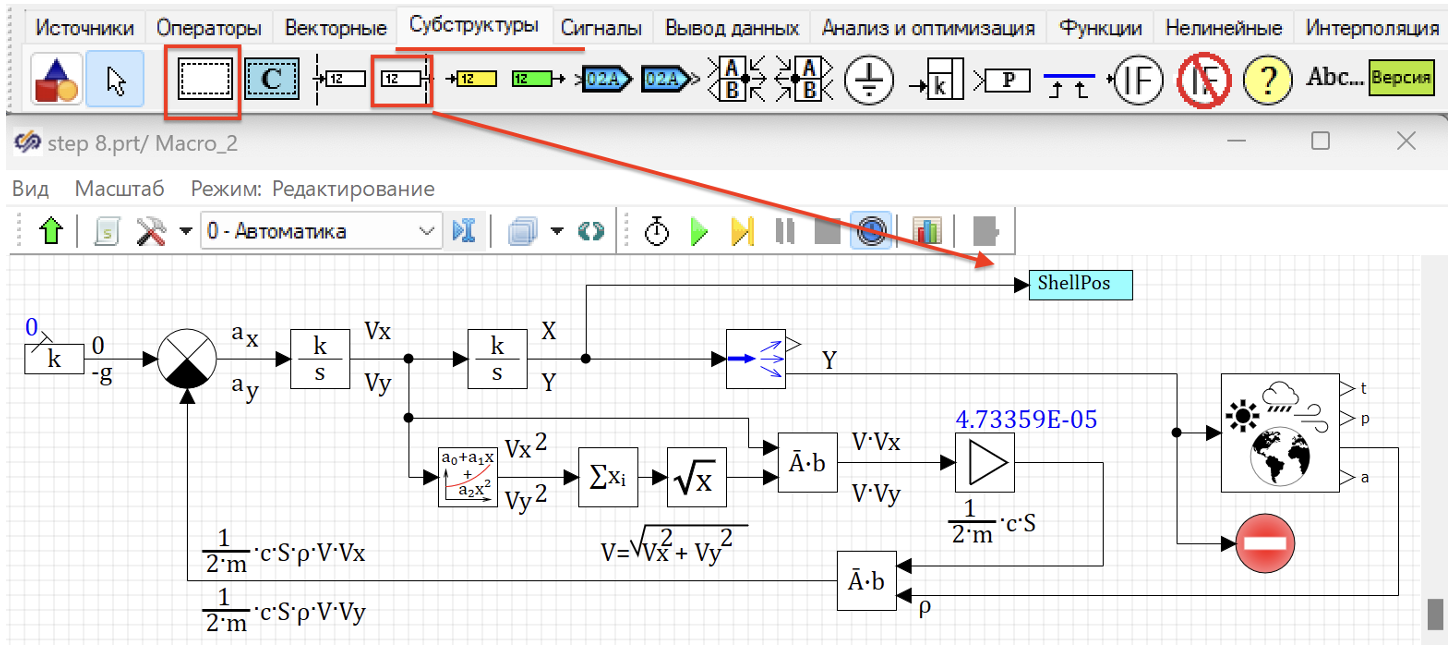Pause the simulation
1452x648 pixels.
pyautogui.click(x=785, y=232)
